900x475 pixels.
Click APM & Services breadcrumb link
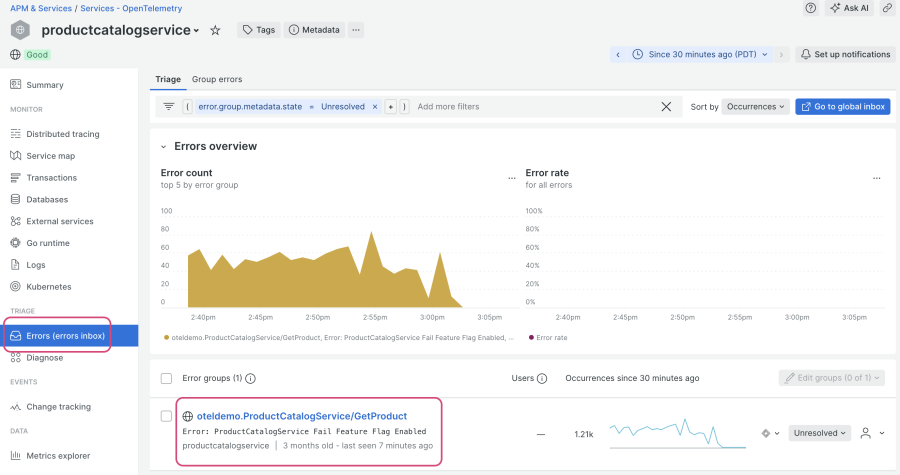pos(41,8)
